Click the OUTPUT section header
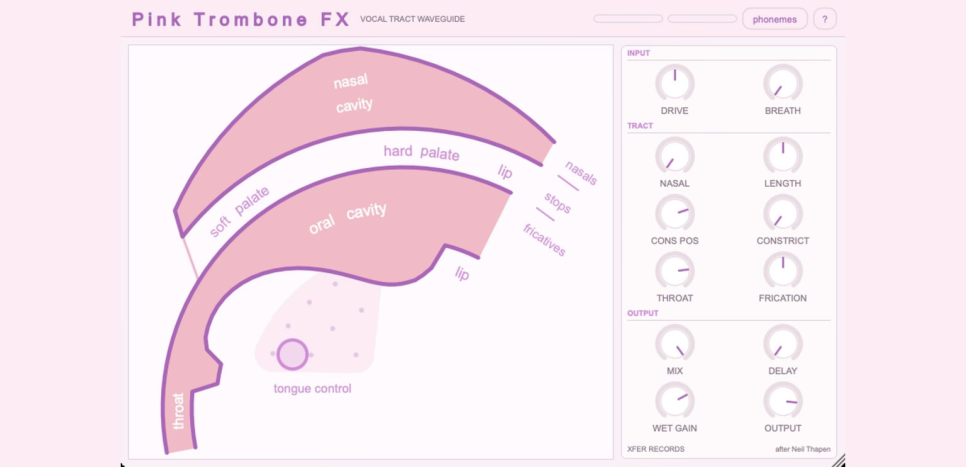Viewport: 966px width, 467px height. (643, 313)
